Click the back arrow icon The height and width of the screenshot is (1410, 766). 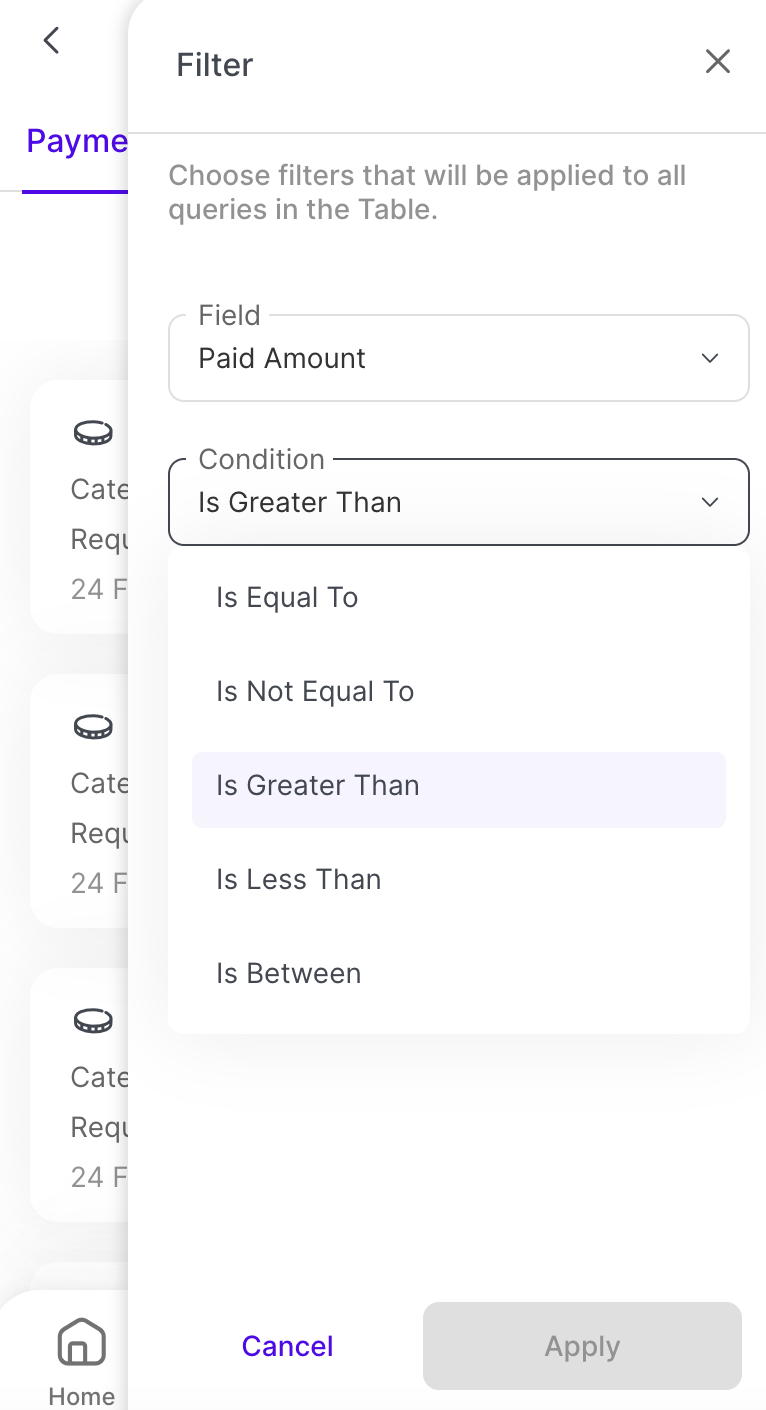[52, 41]
